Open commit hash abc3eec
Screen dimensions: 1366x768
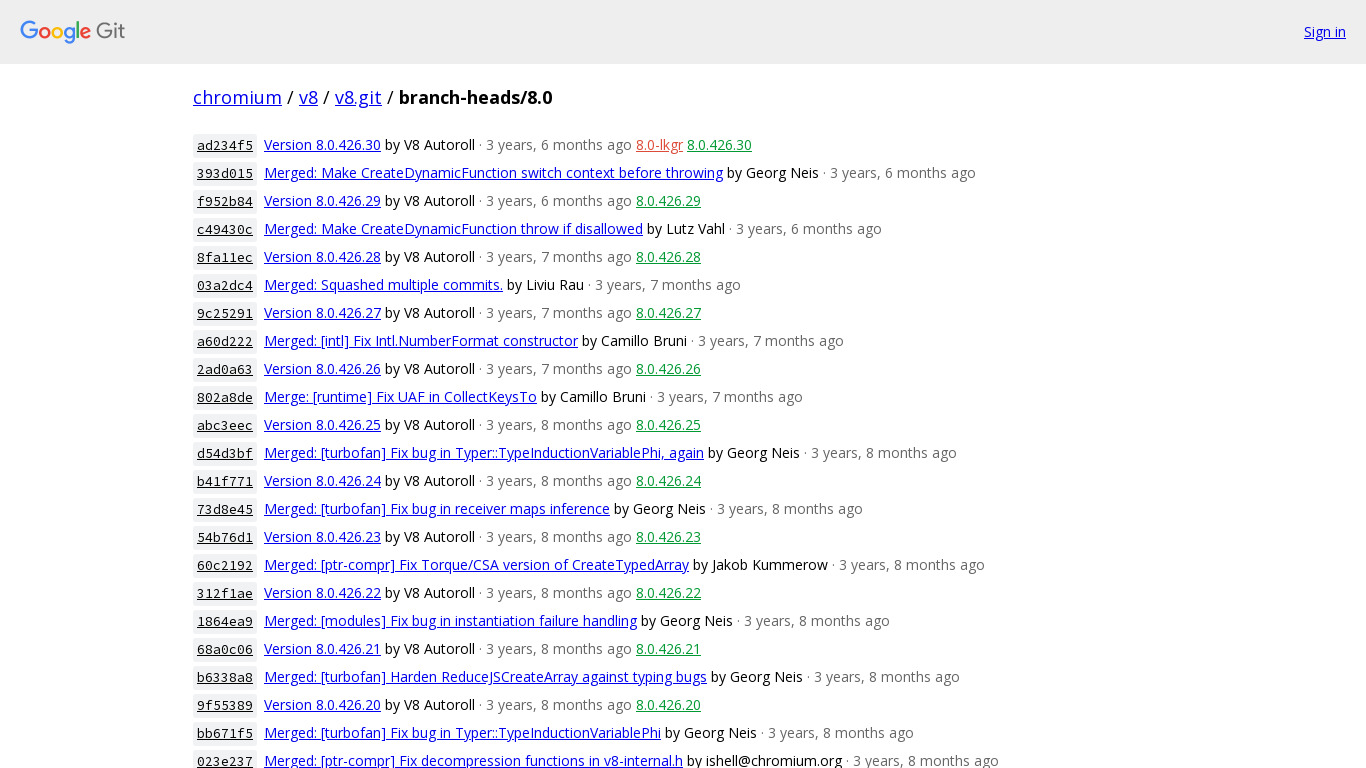(x=225, y=425)
